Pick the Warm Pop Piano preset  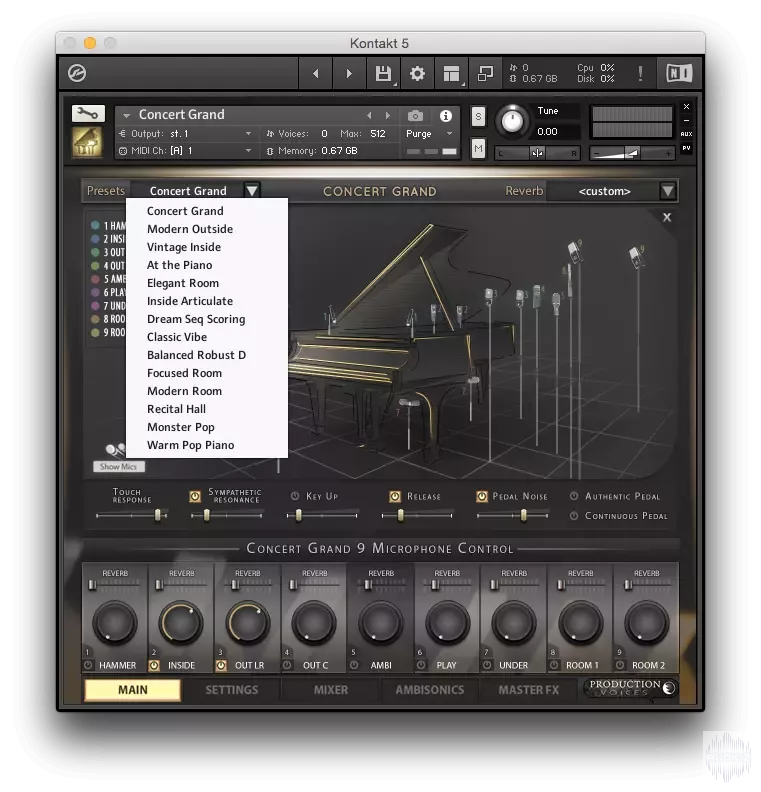click(190, 445)
